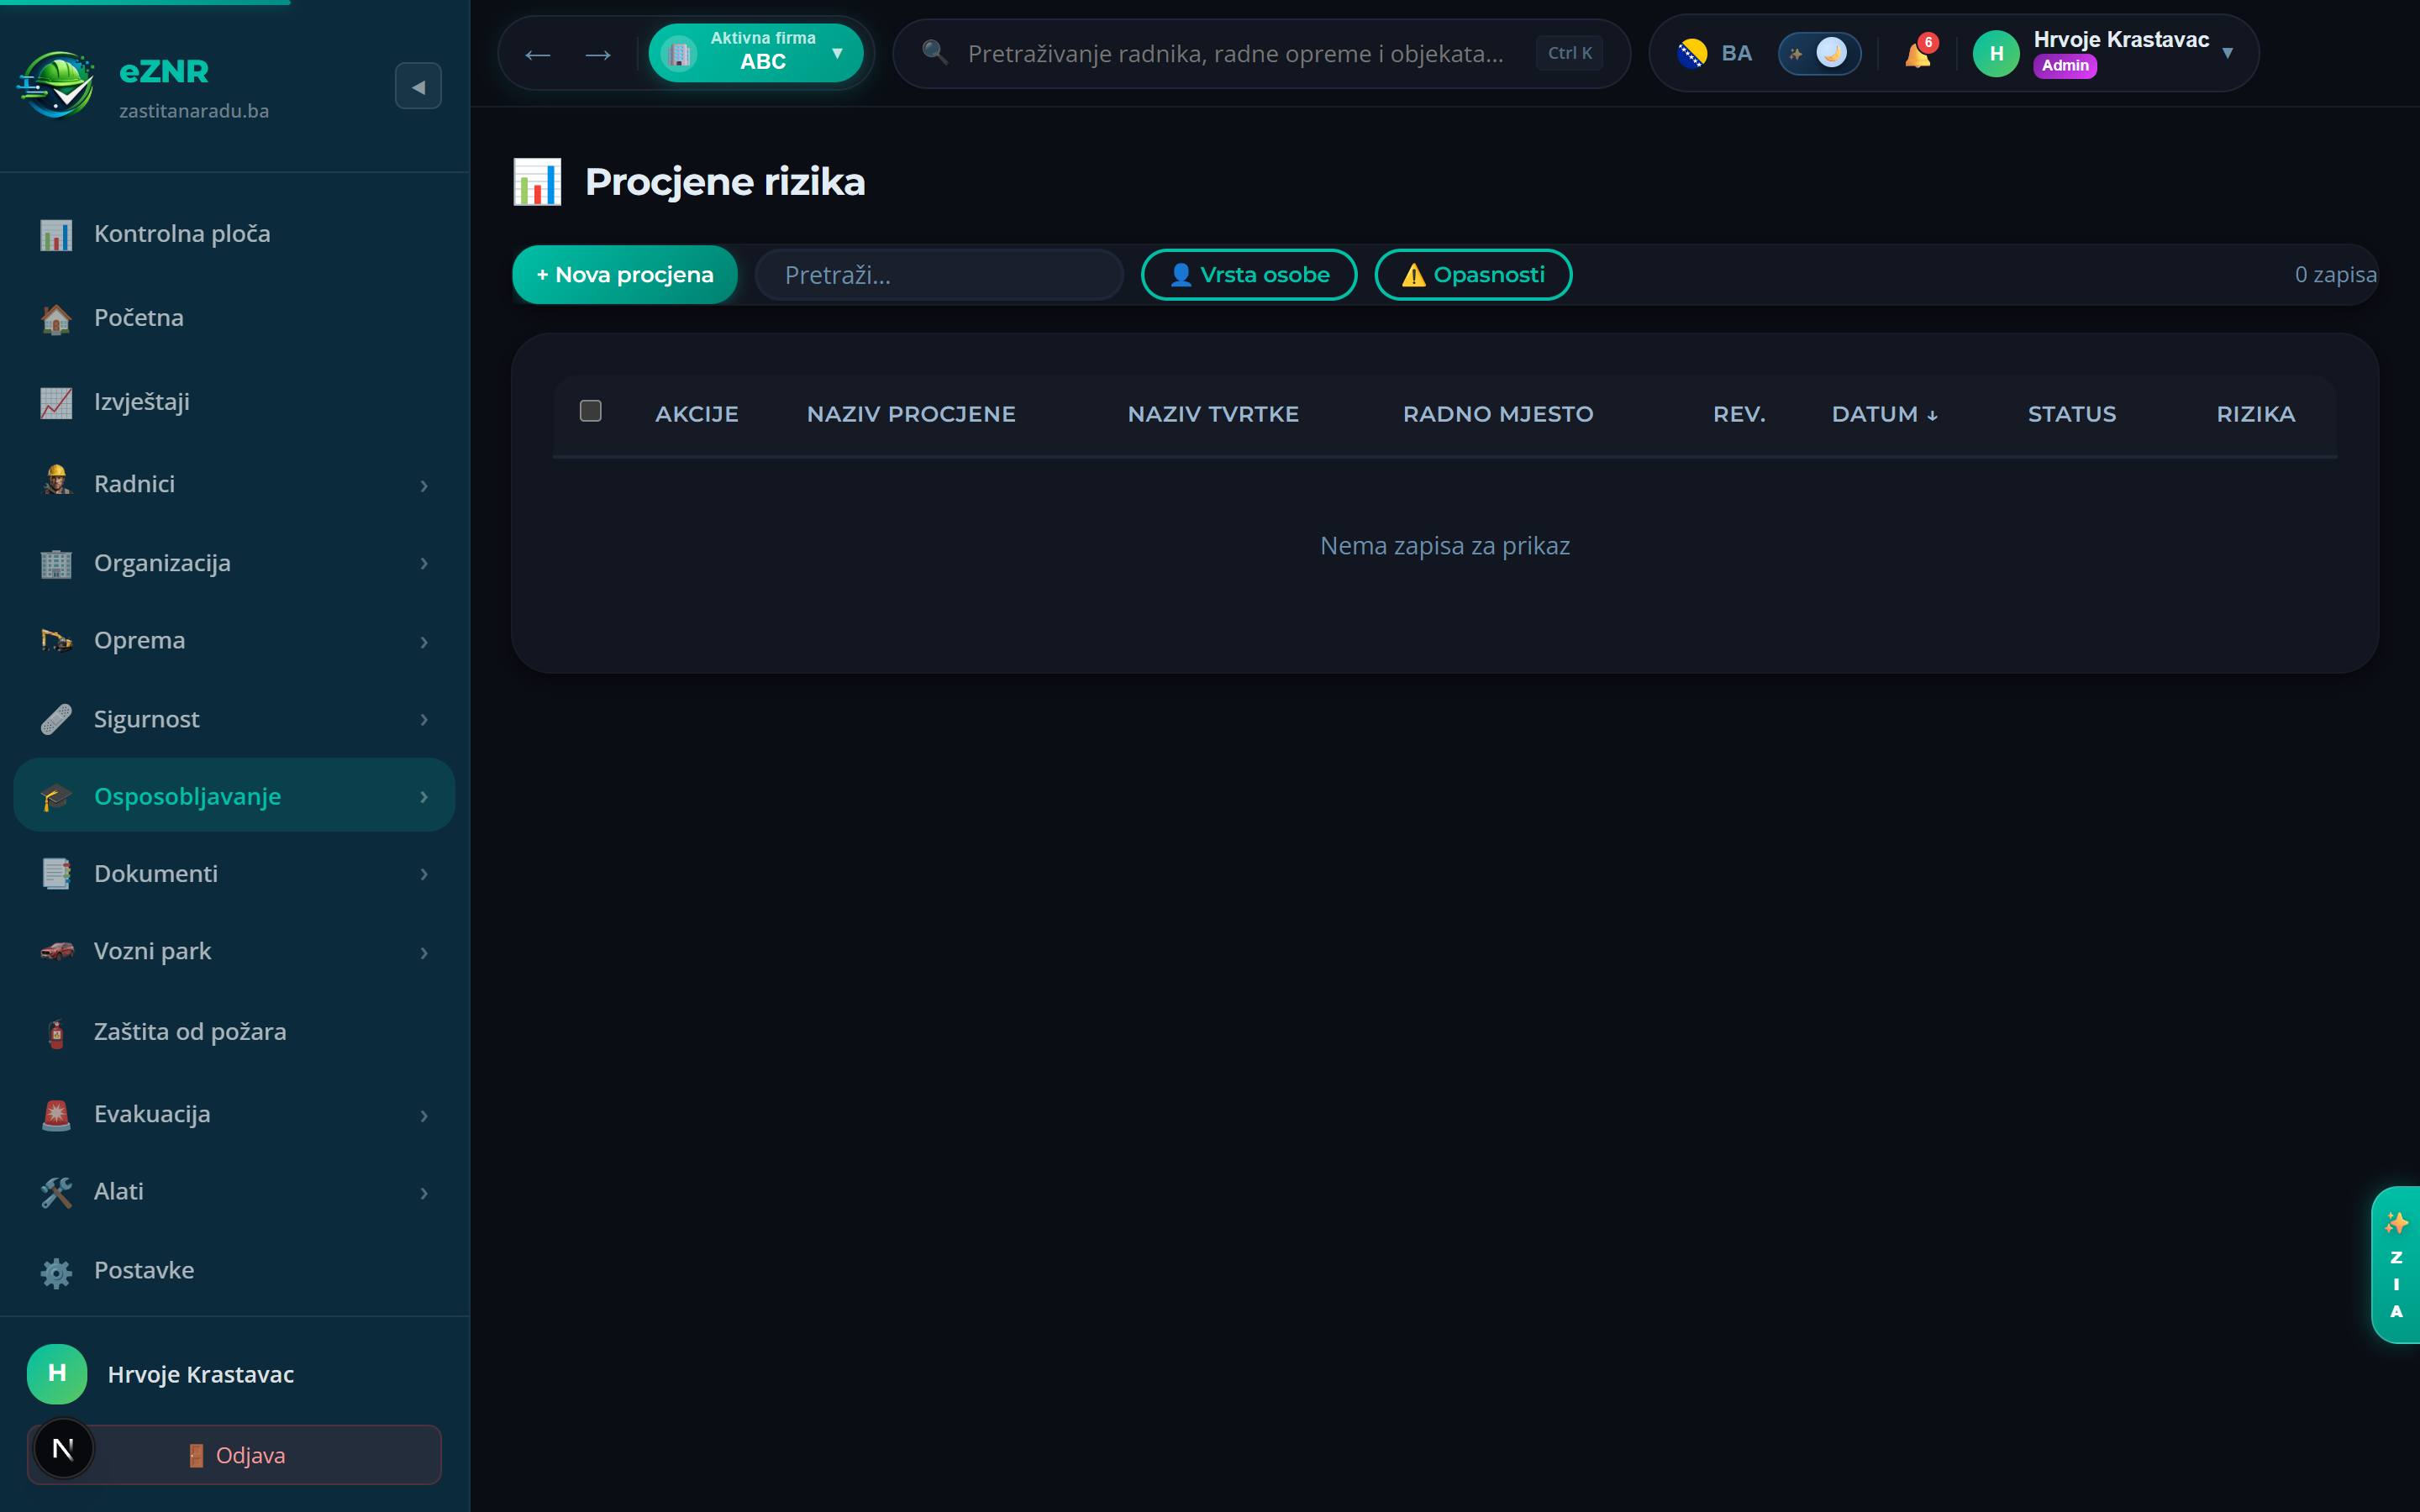This screenshot has height=1512, width=2420.
Task: Click the forward navigation arrow
Action: (x=598, y=54)
